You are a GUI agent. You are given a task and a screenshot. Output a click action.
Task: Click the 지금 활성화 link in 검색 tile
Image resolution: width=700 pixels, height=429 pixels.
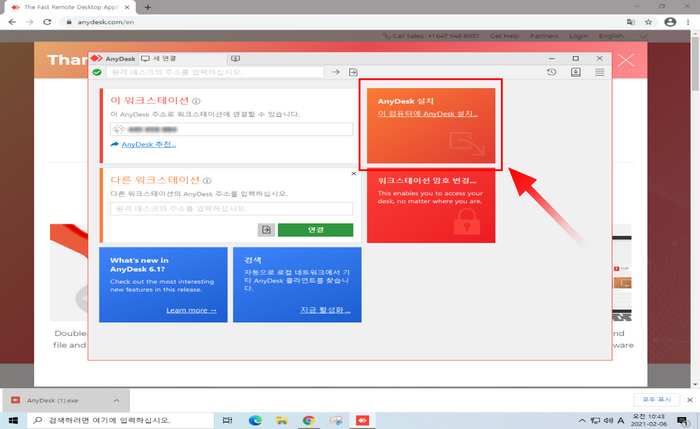click(325, 310)
